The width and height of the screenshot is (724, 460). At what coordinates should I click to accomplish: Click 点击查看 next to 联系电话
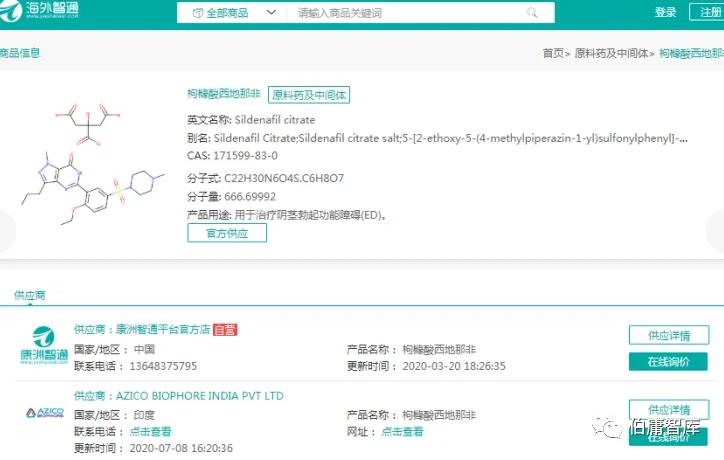[150, 431]
